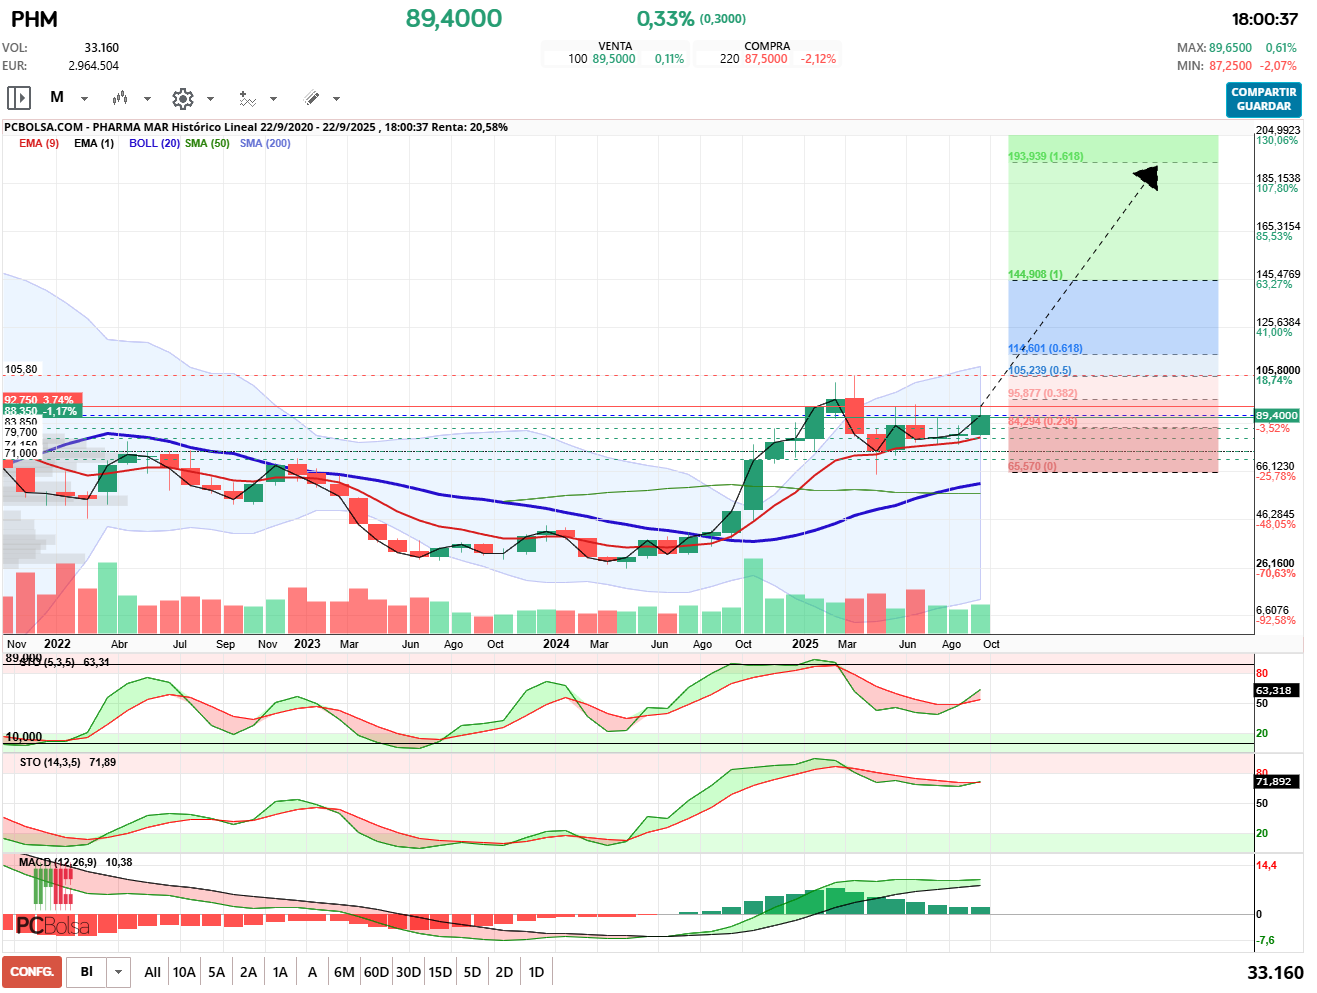
Task: Click the blue Fibonacci zone band
Action: pyautogui.click(x=1113, y=317)
